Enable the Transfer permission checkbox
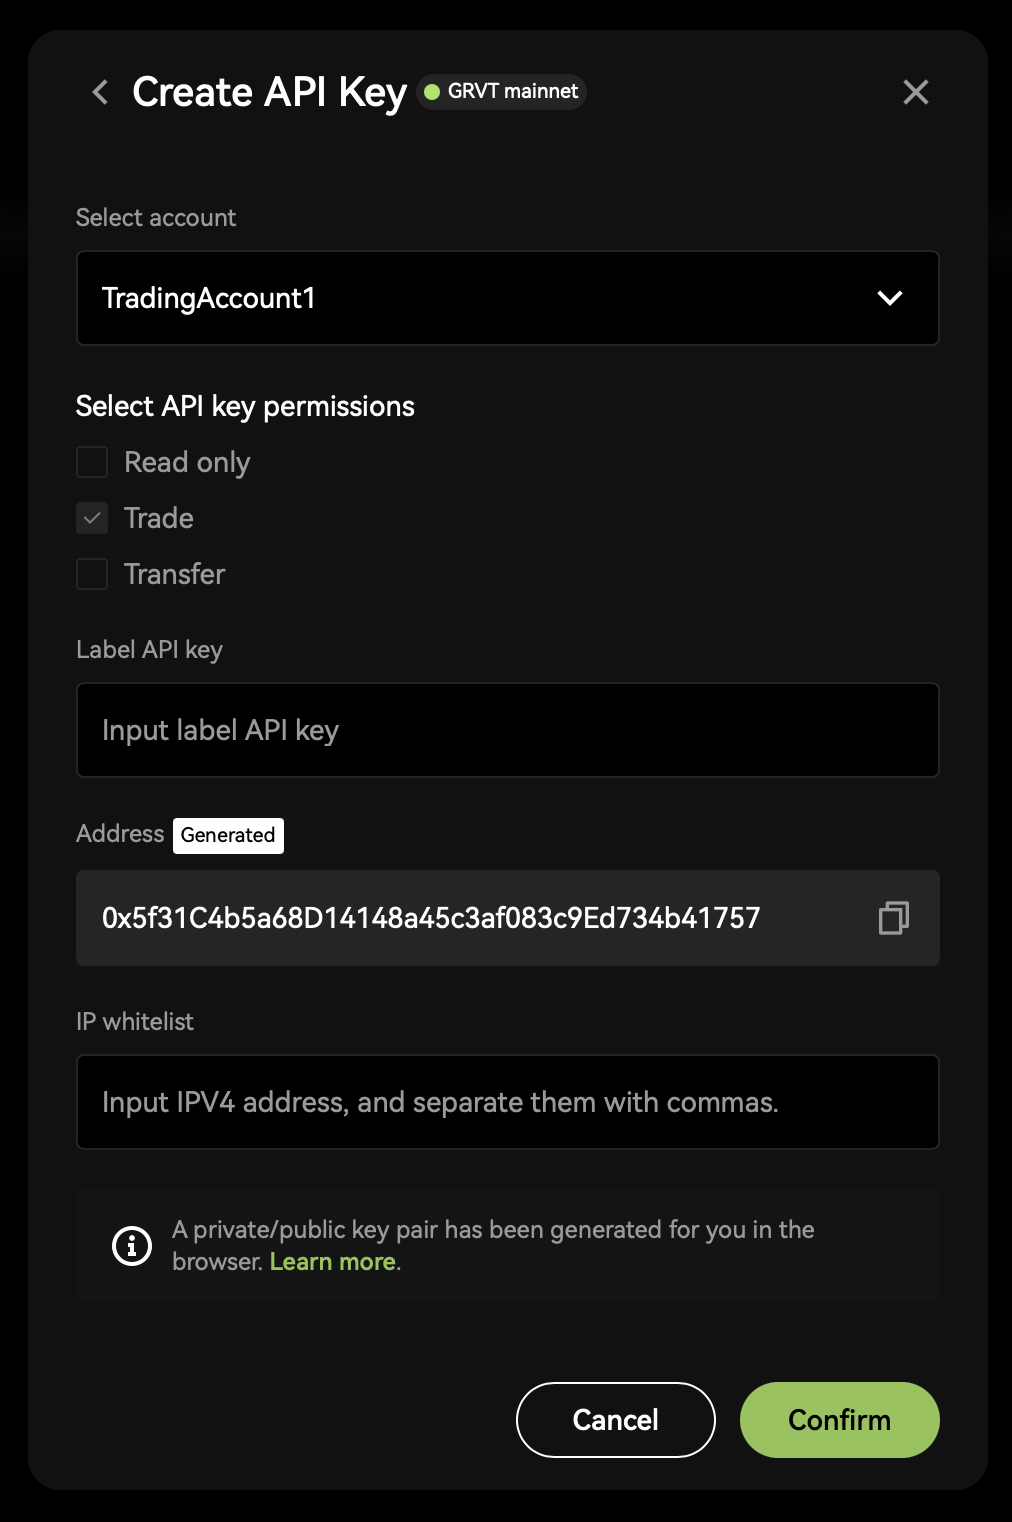The image size is (1012, 1522). [x=92, y=574]
